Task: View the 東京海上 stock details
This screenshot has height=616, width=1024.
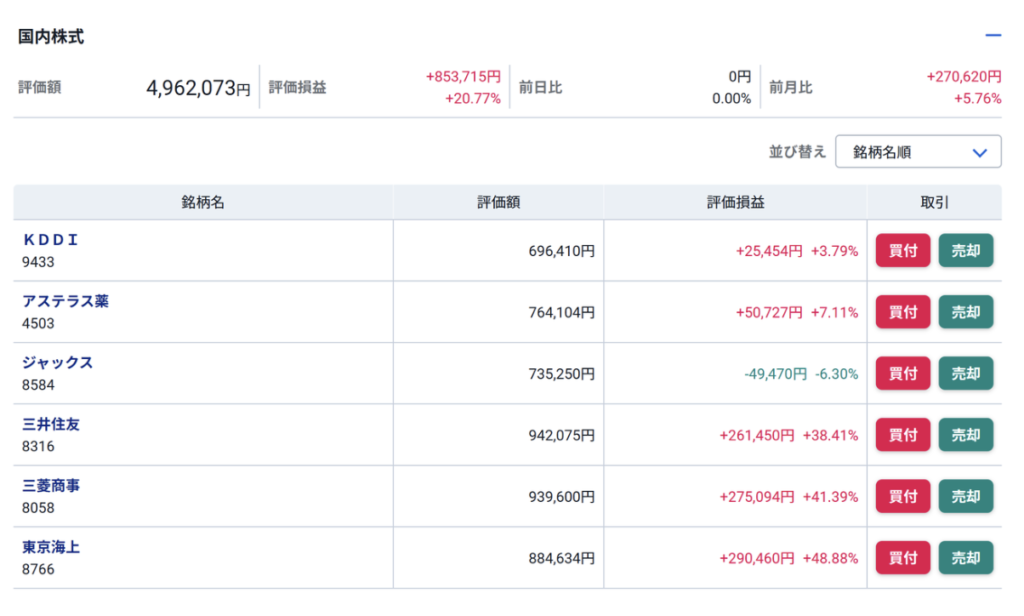Action: 50,547
